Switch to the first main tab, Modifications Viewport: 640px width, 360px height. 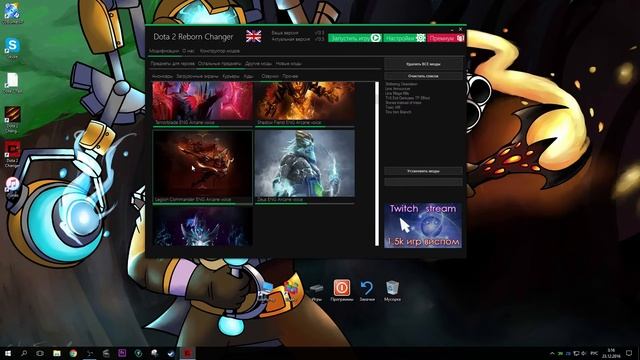coord(164,51)
